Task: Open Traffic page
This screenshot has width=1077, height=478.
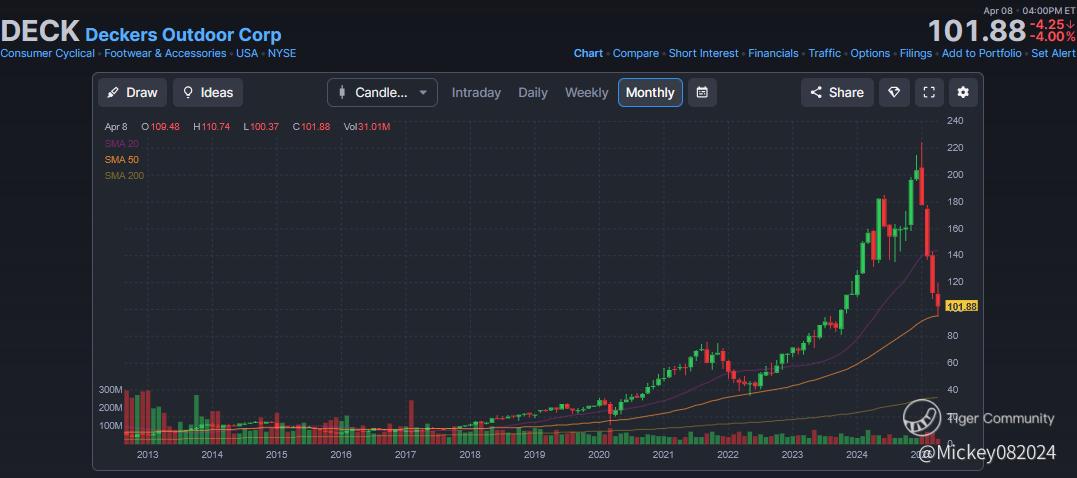Action: (824, 53)
